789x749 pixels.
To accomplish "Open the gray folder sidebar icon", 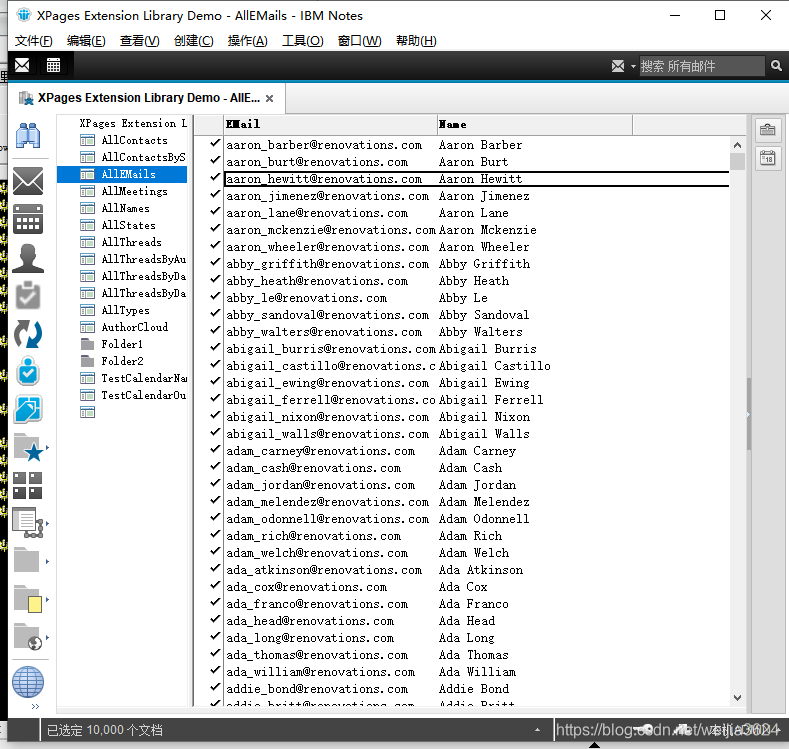I will tap(27, 560).
